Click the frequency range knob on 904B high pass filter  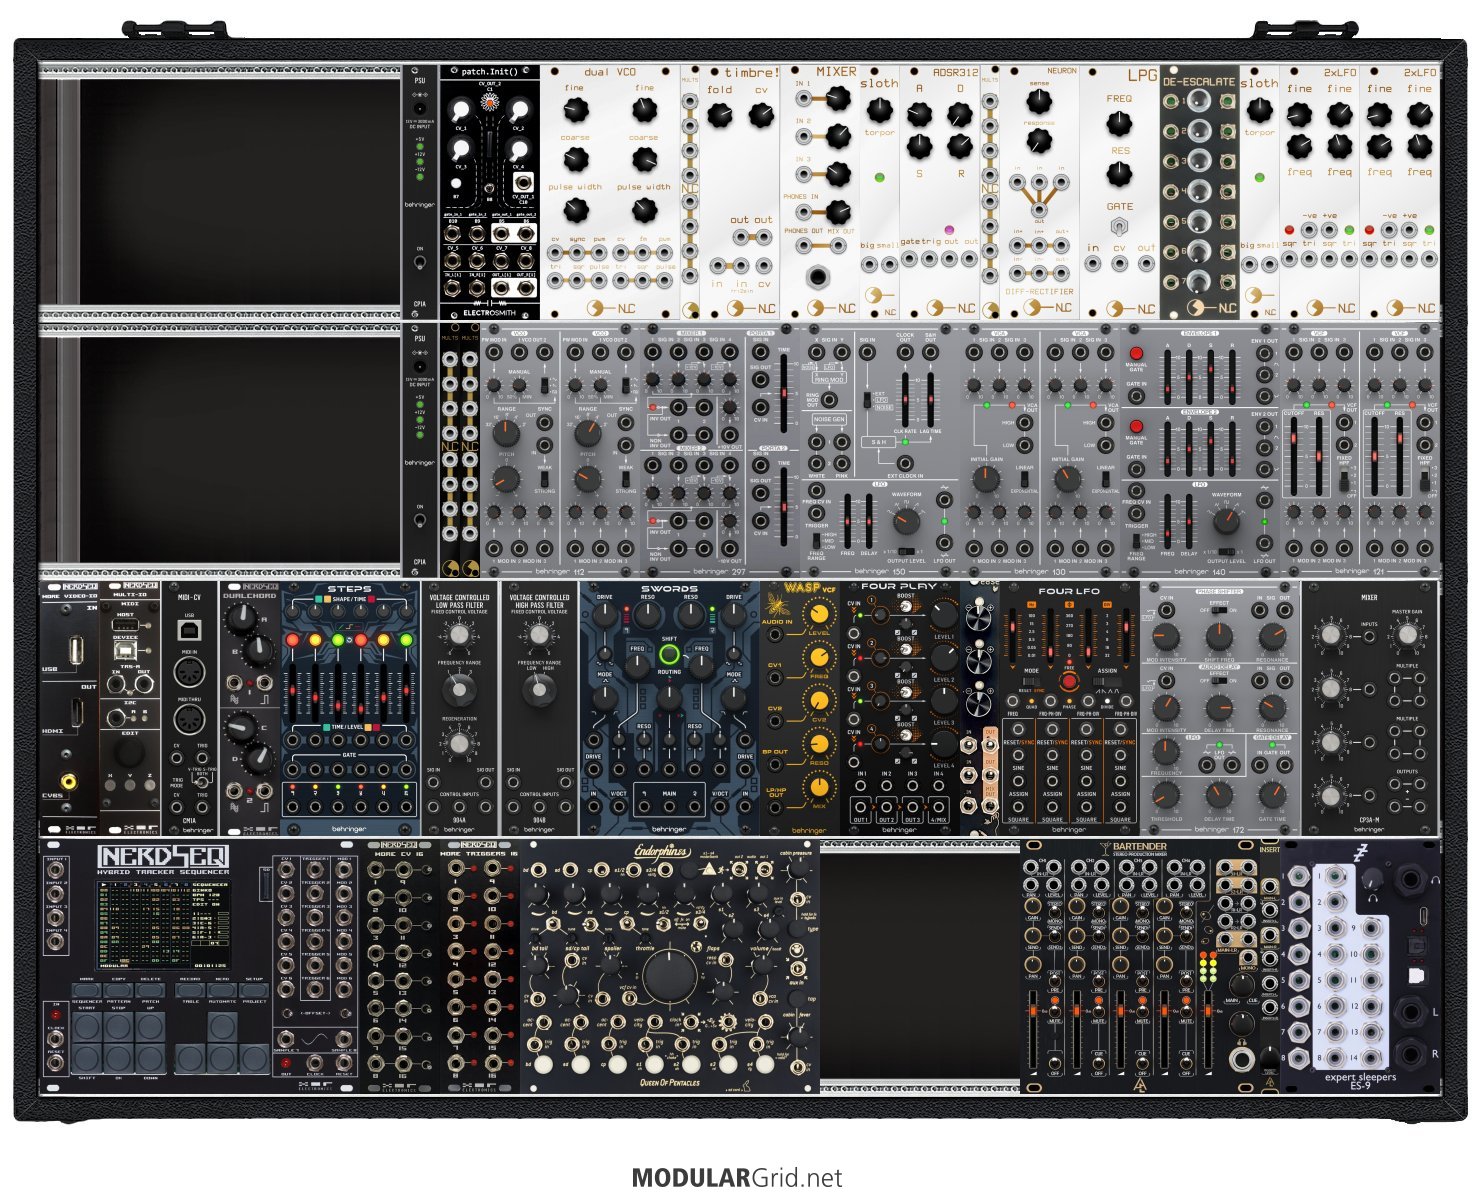coord(540,688)
